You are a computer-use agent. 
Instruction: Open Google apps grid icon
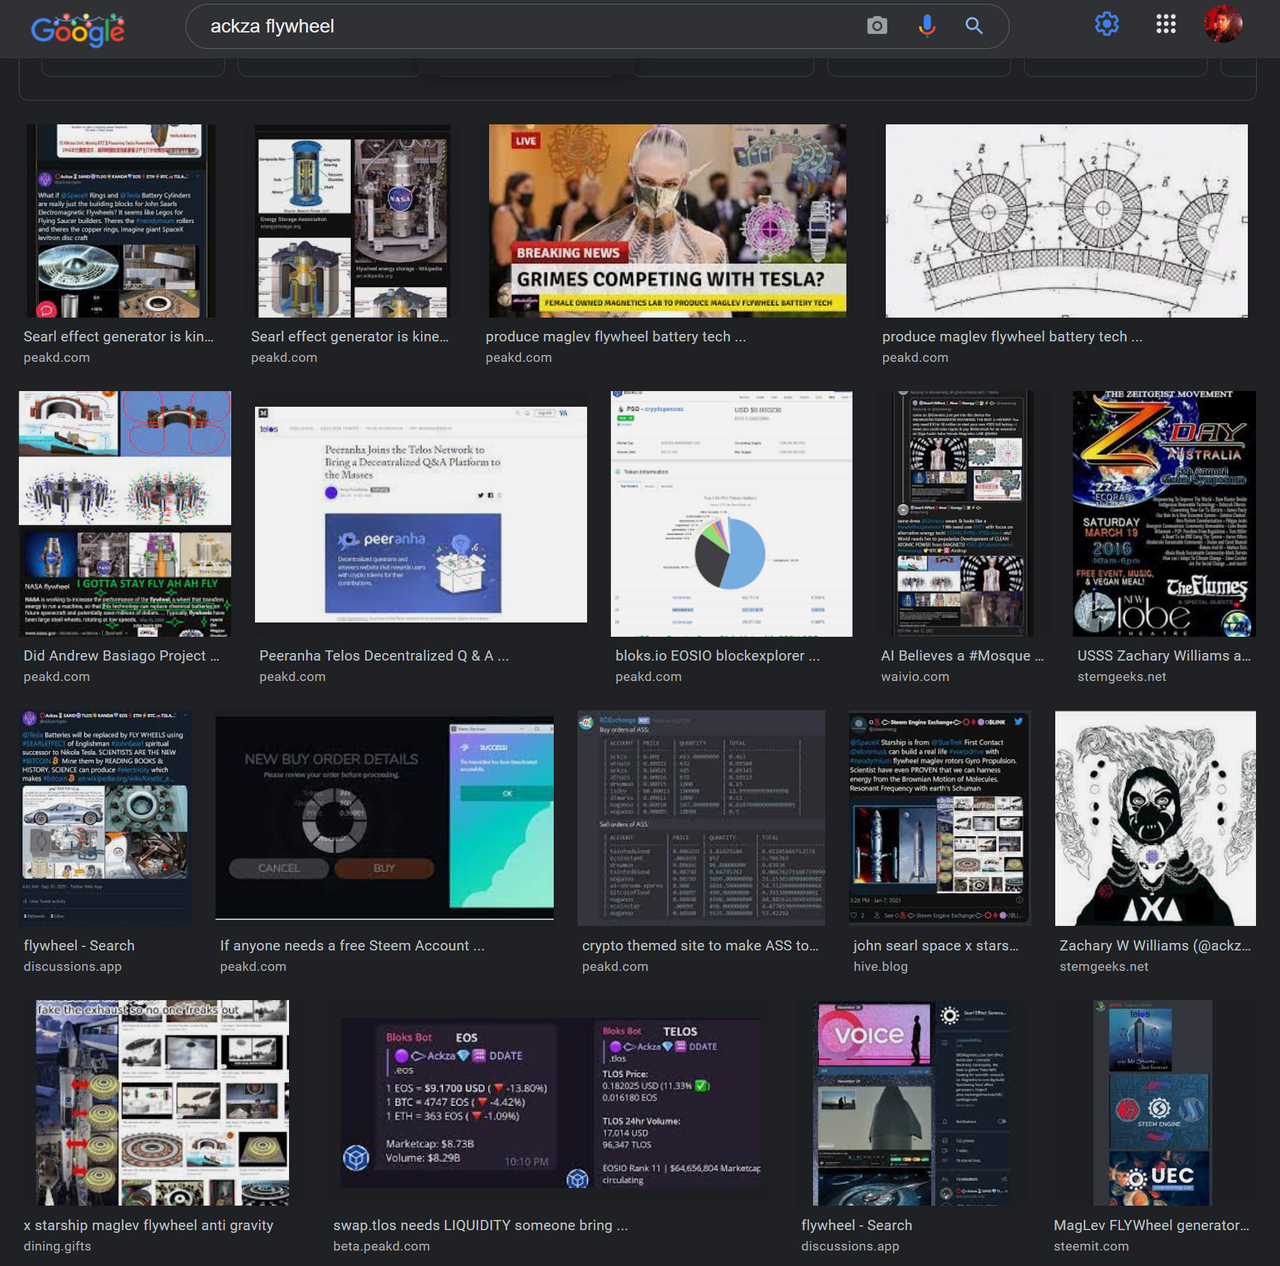pyautogui.click(x=1166, y=24)
